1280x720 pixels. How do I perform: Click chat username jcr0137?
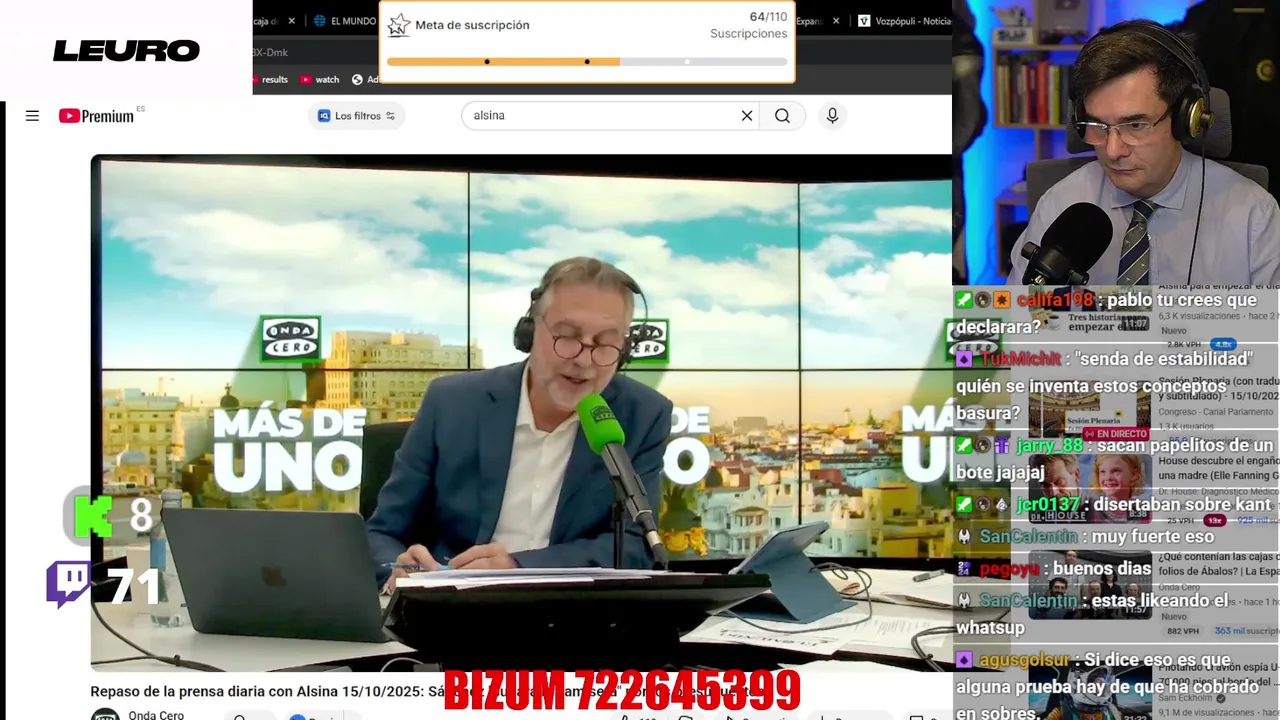1048,505
